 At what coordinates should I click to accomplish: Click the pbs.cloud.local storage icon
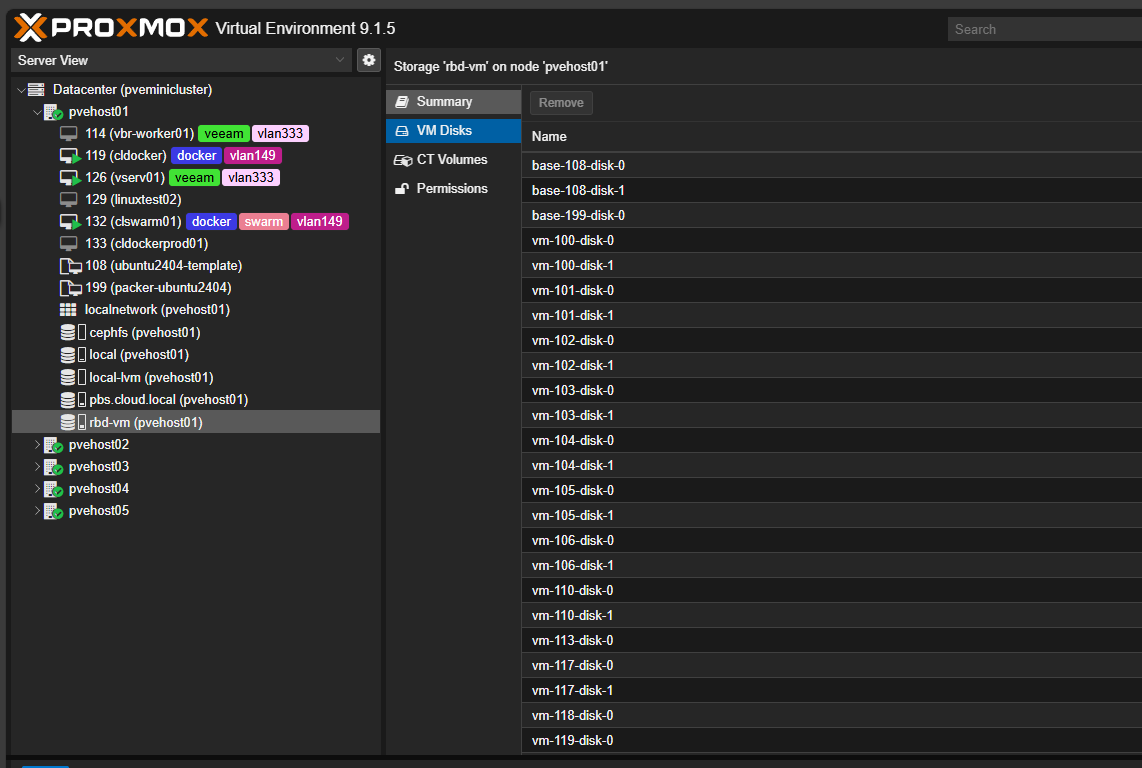73,400
